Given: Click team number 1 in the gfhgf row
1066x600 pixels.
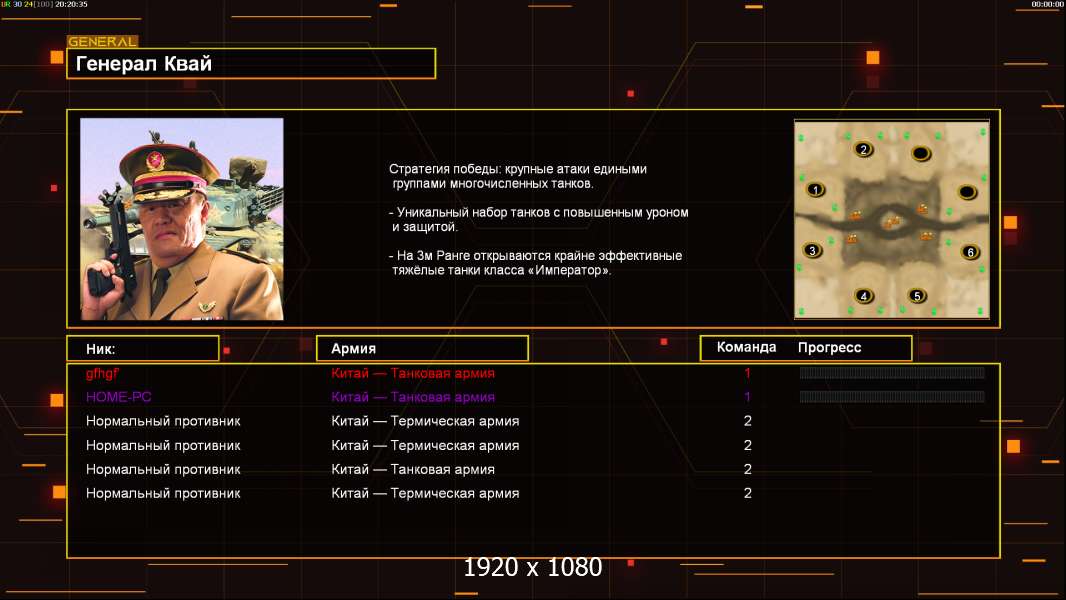Looking at the screenshot, I should pyautogui.click(x=747, y=373).
